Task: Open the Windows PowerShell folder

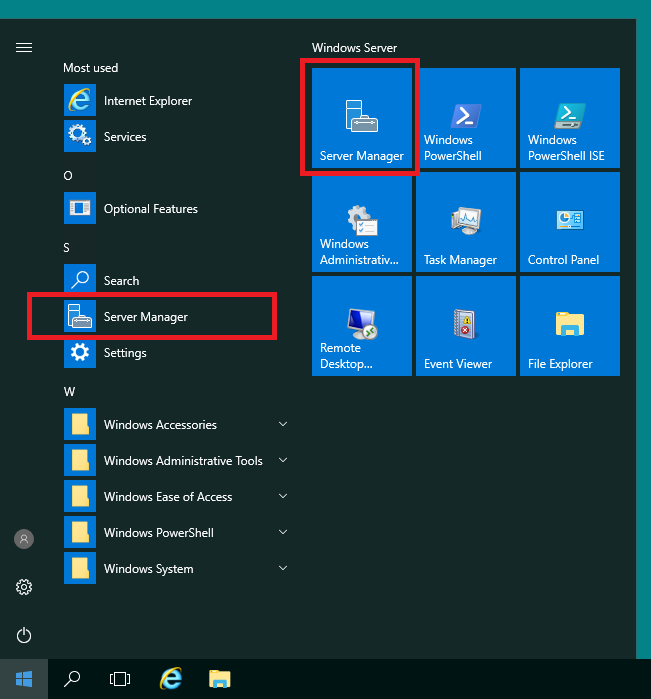Action: pos(175,533)
